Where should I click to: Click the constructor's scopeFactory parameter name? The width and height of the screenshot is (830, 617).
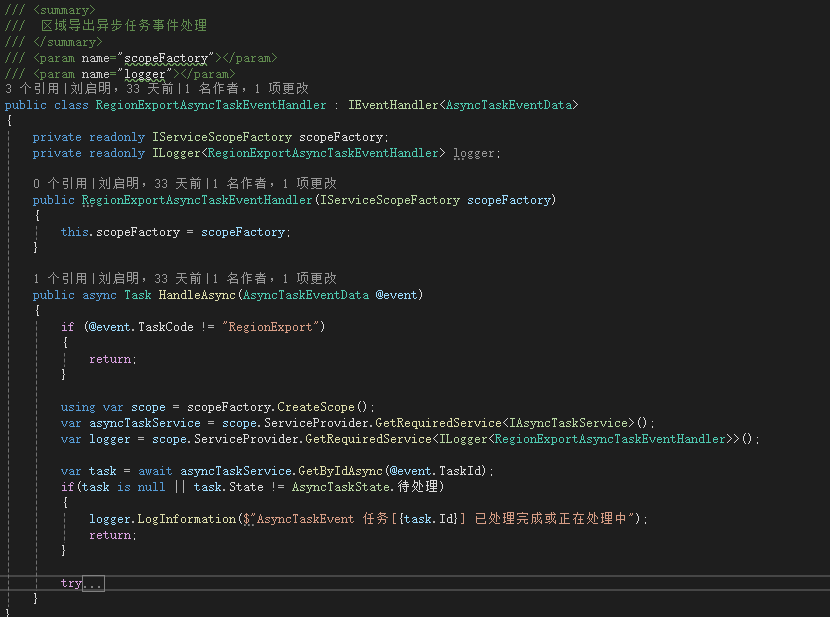(509, 200)
